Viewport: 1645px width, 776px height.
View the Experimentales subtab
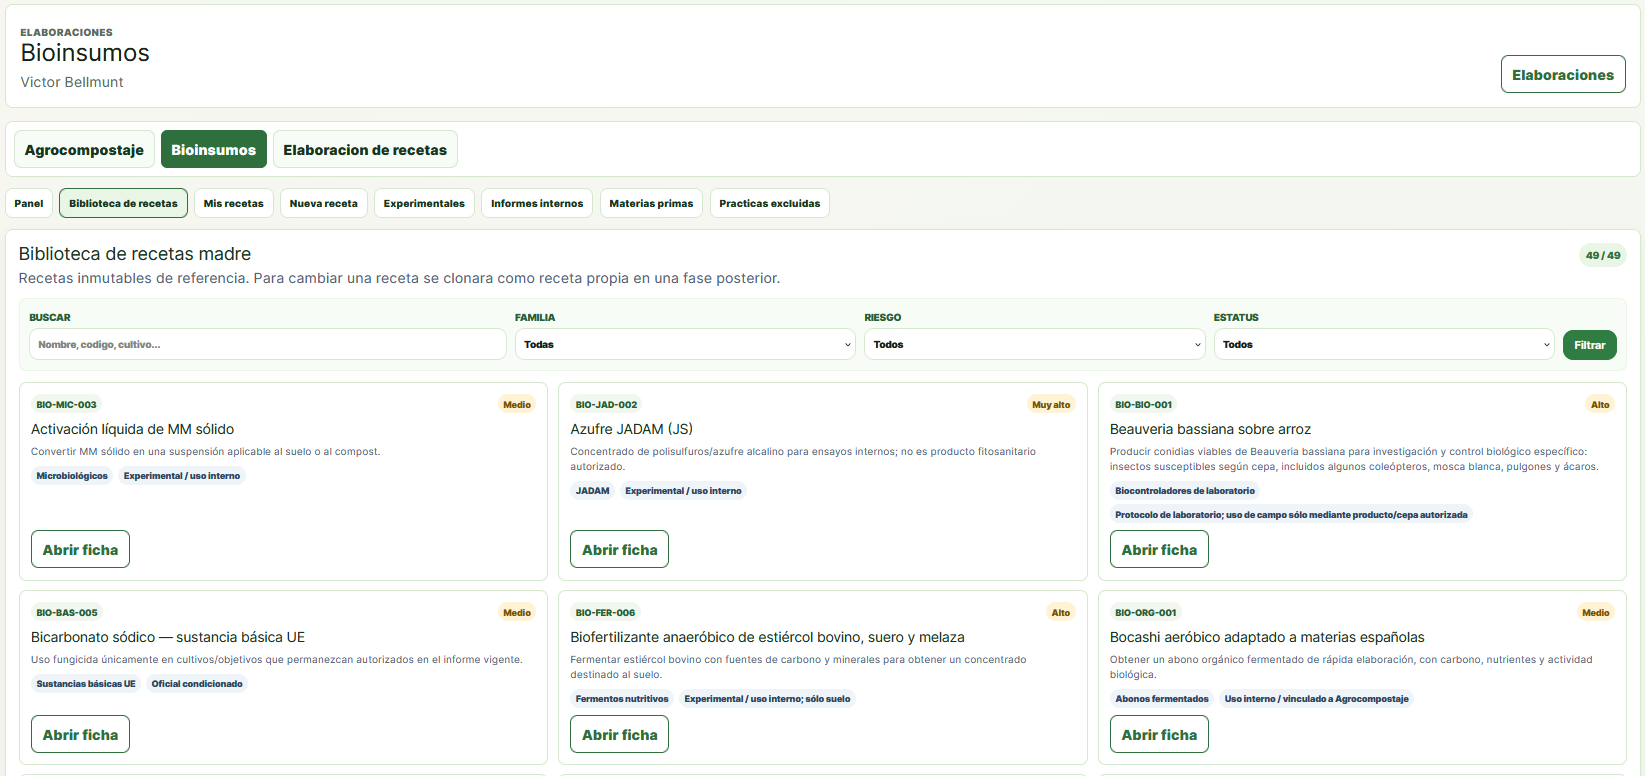pos(424,203)
